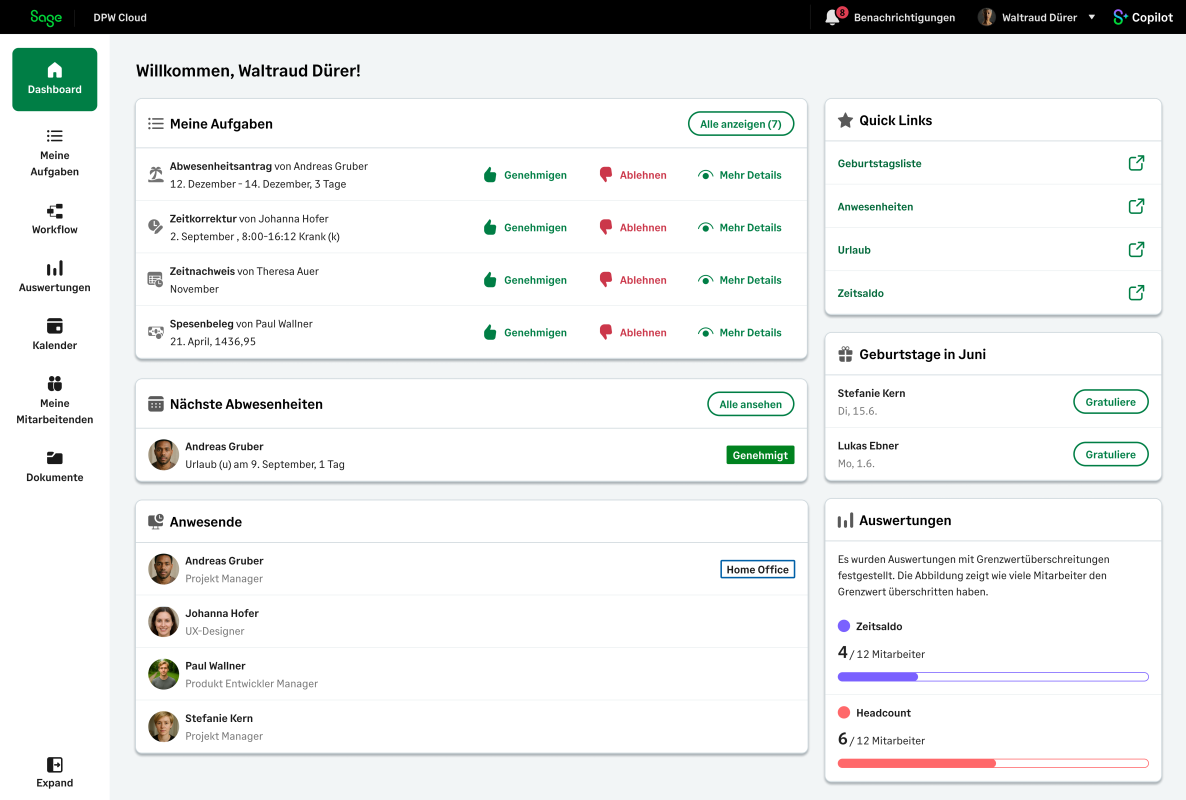Show all seven tasks with Alle anzeigen
The image size is (1186, 800).
tap(740, 124)
